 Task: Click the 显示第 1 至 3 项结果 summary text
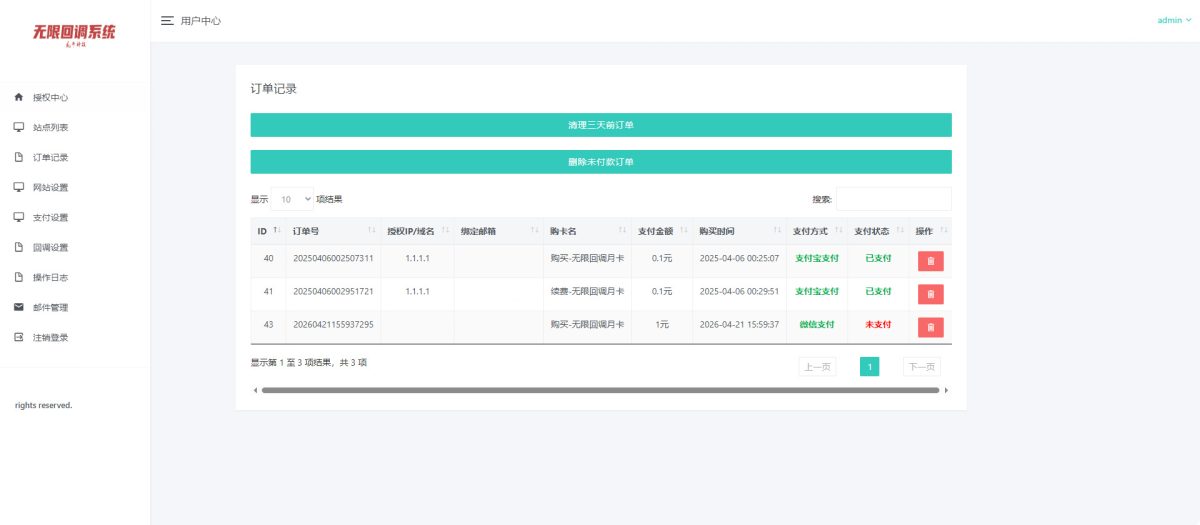pos(309,363)
